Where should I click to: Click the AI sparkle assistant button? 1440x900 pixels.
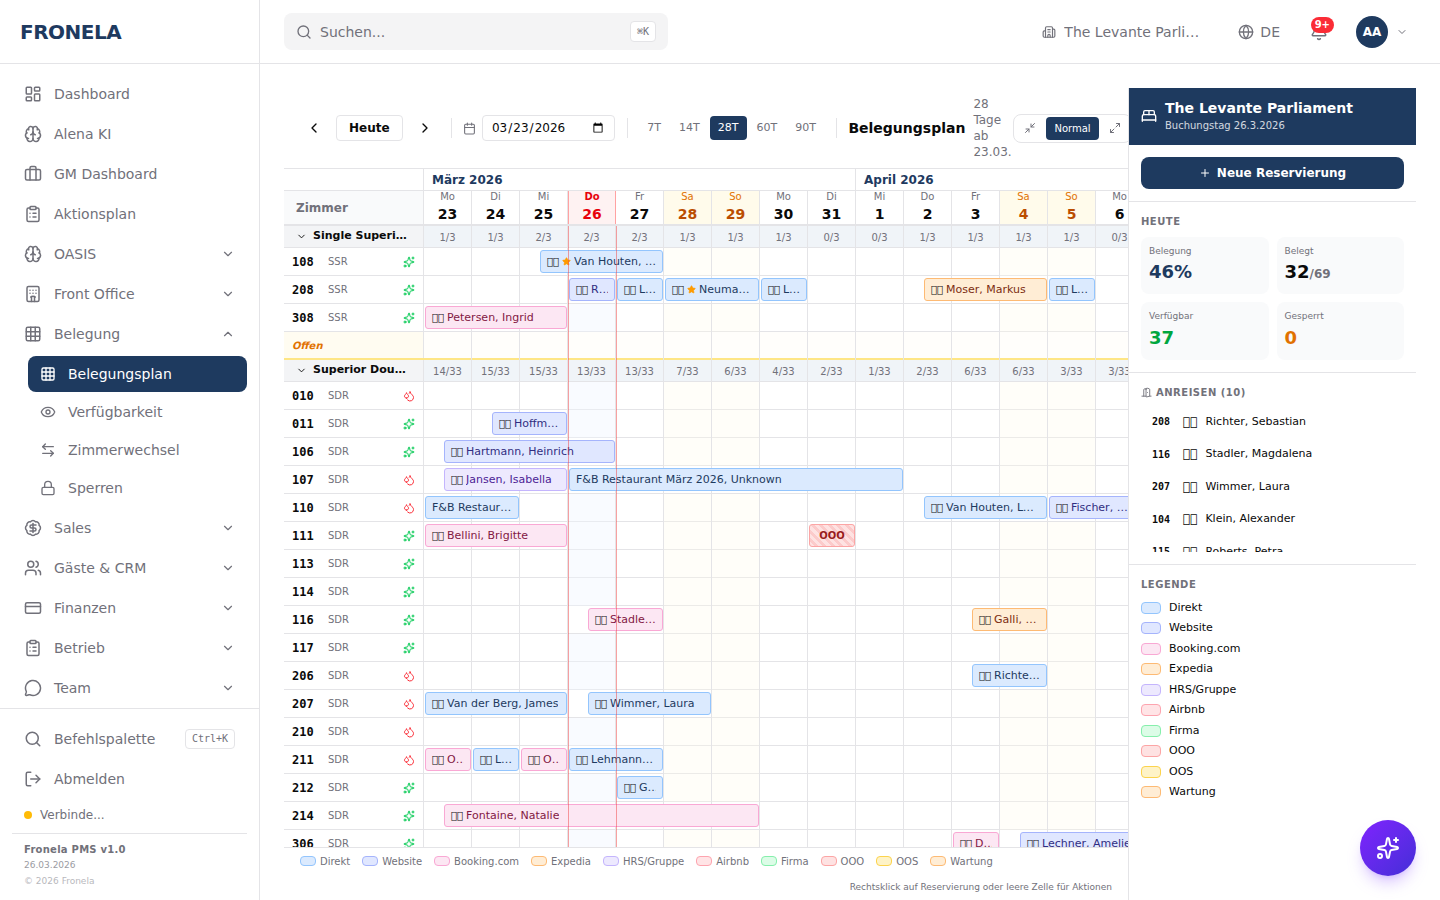coord(1387,848)
